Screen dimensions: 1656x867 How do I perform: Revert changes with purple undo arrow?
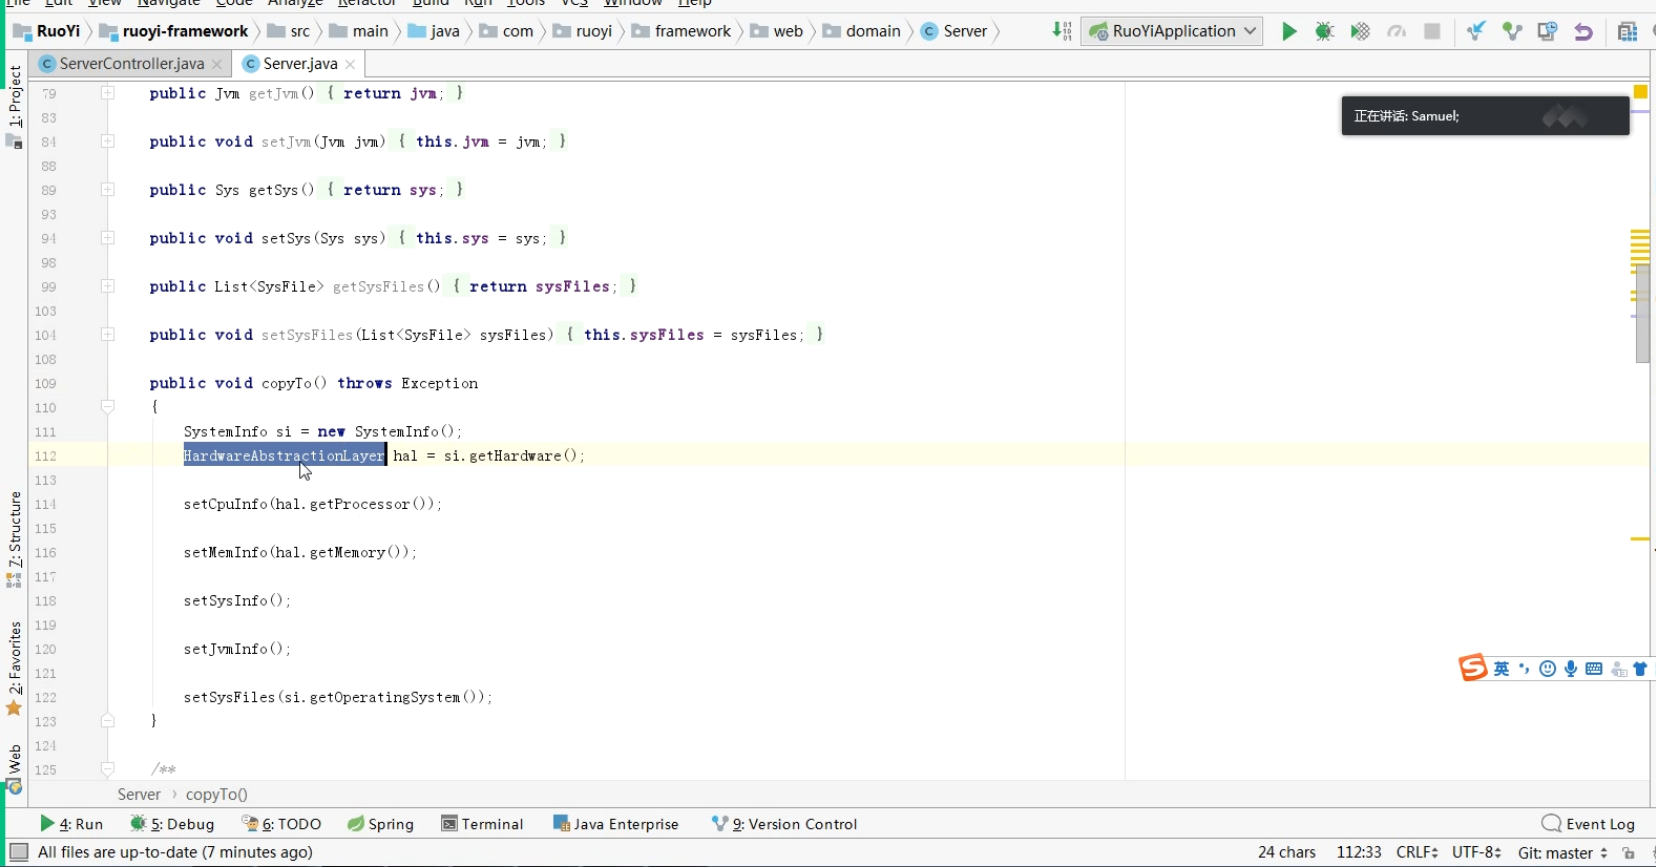[1583, 32]
